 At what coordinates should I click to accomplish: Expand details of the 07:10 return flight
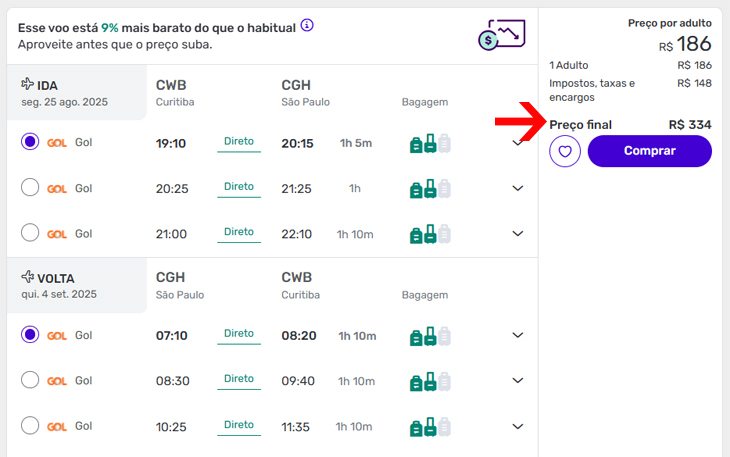(518, 335)
